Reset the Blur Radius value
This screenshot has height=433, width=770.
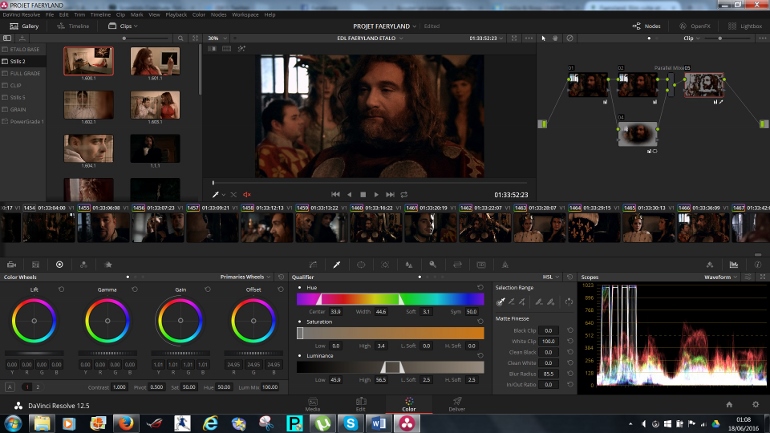570,374
